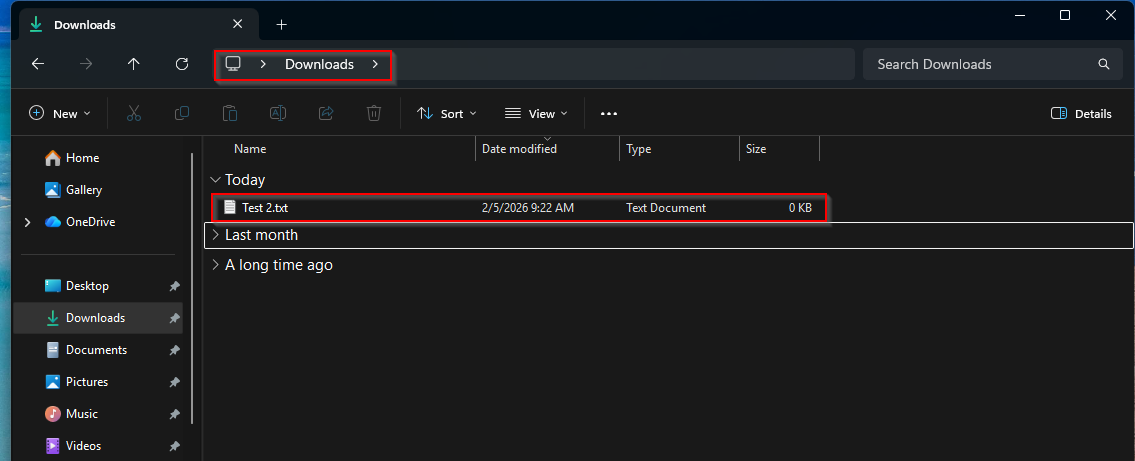Screen dimensions: 1135x461
Task: Select Downloads in the navigation pane
Action: [98, 318]
